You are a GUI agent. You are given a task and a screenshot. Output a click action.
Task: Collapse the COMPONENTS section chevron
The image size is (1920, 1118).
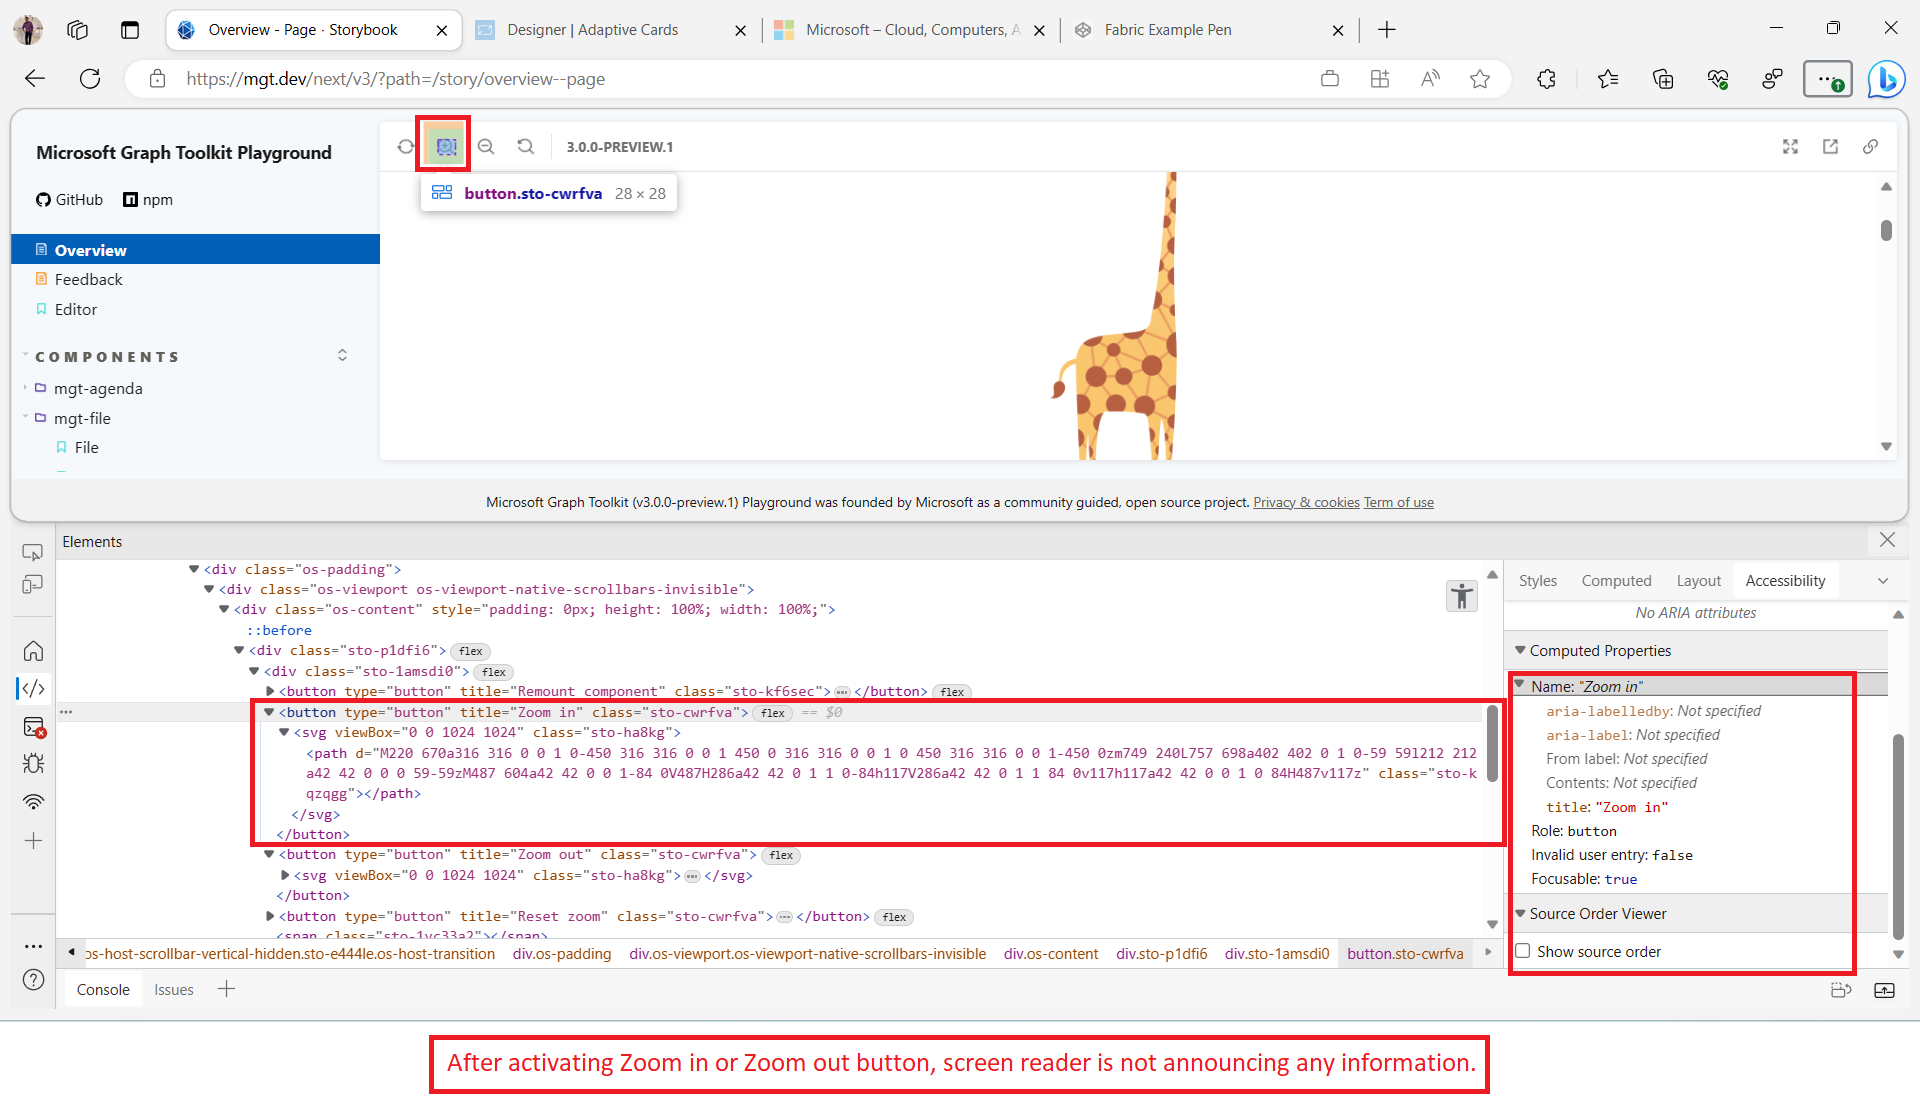pyautogui.click(x=342, y=355)
